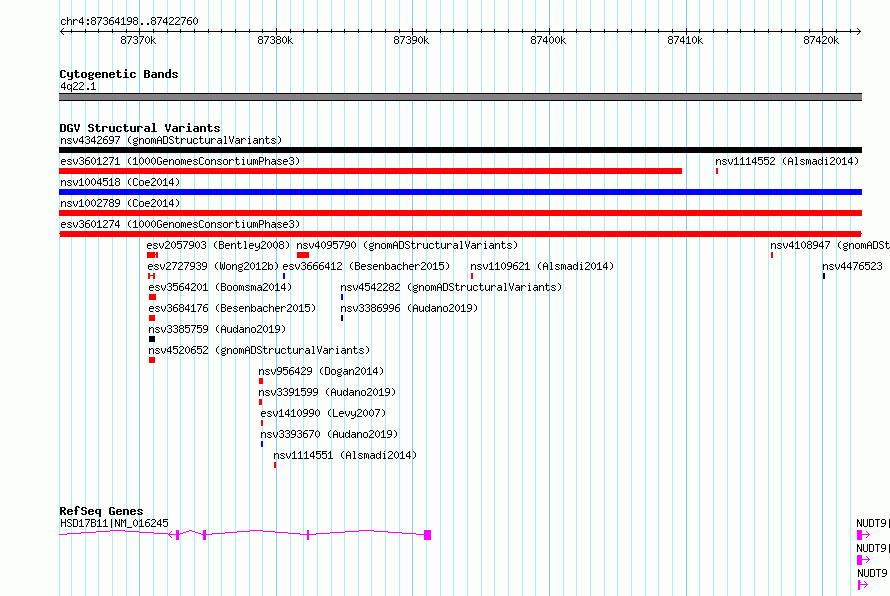The height and width of the screenshot is (596, 890).
Task: Click nsv3391599 Audano2019 label
Action: coord(328,392)
